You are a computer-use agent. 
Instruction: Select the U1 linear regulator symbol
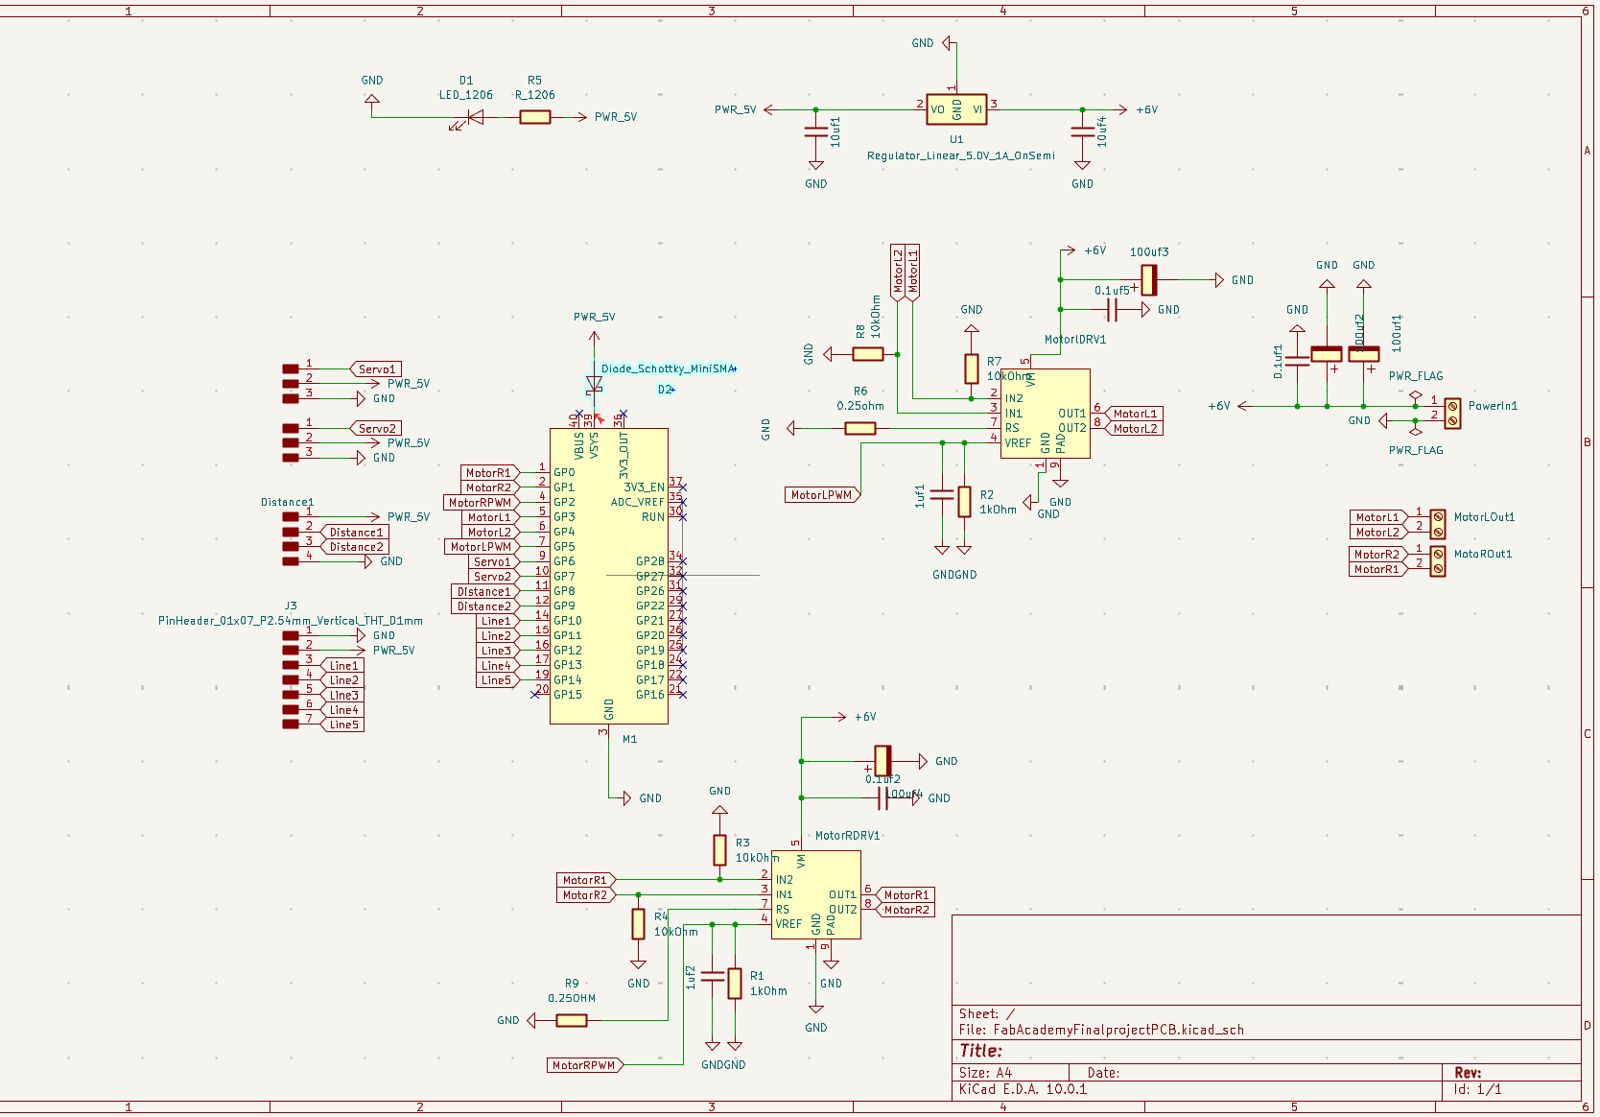click(x=956, y=109)
